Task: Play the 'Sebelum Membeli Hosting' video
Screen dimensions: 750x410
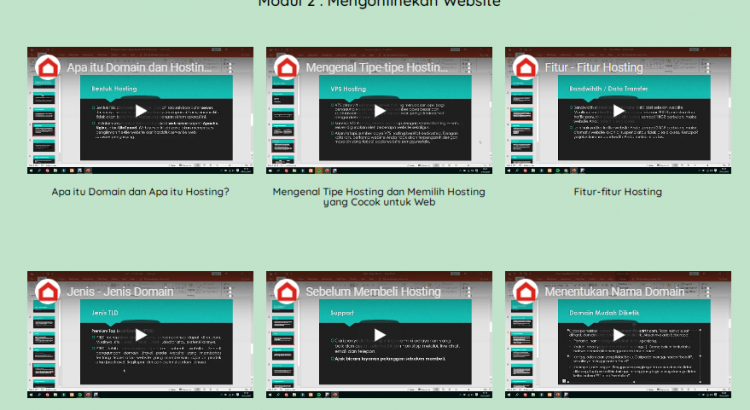Action: tap(380, 335)
